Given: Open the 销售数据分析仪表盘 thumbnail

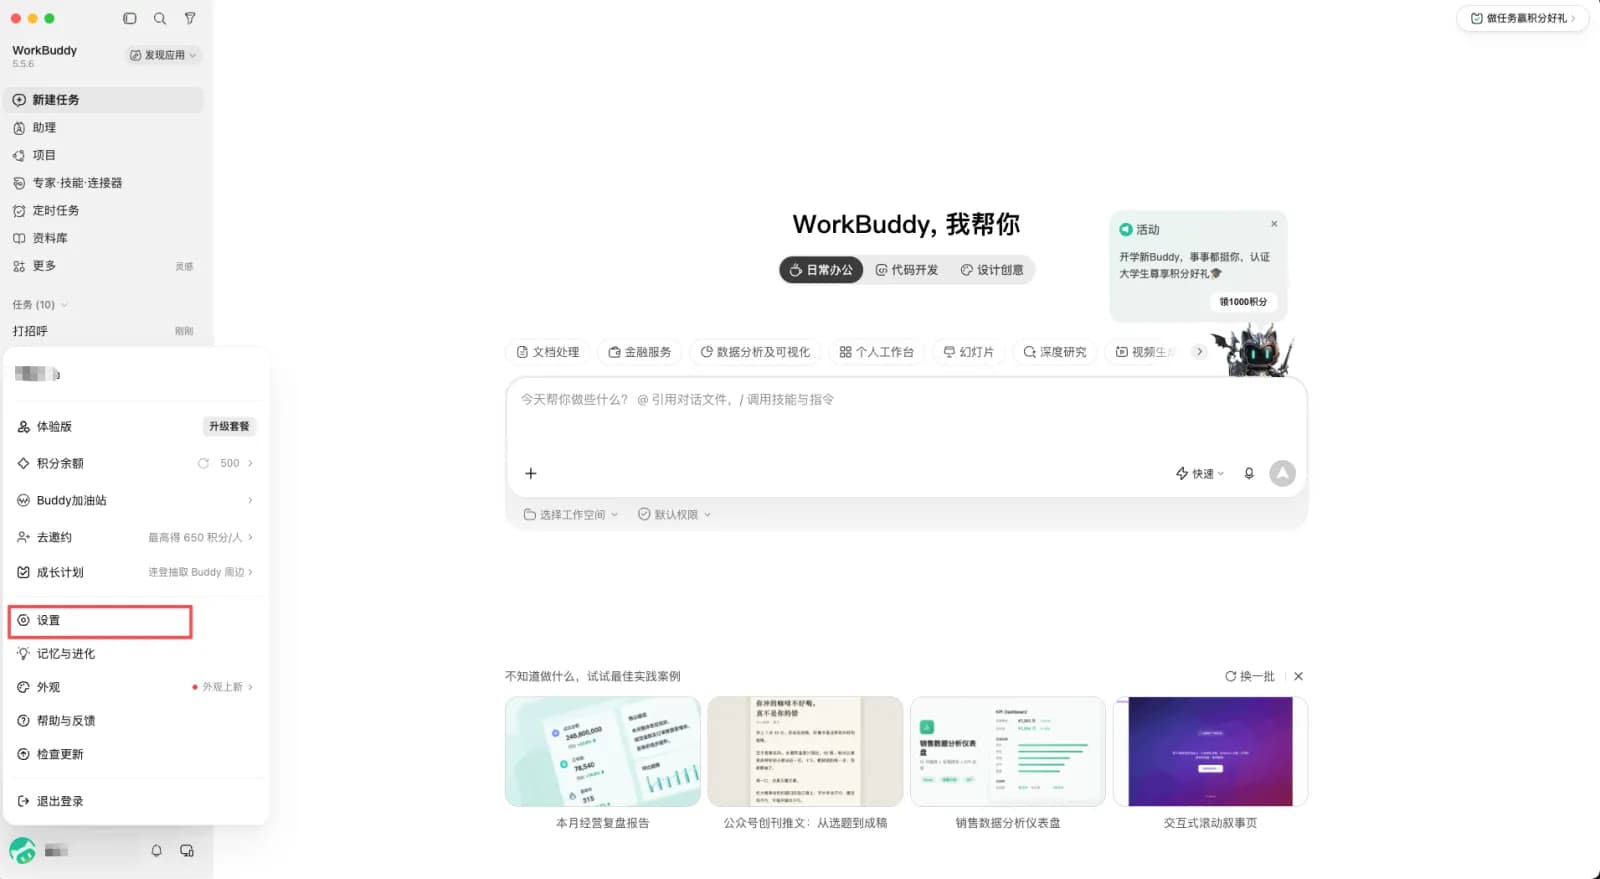Looking at the screenshot, I should point(1008,752).
